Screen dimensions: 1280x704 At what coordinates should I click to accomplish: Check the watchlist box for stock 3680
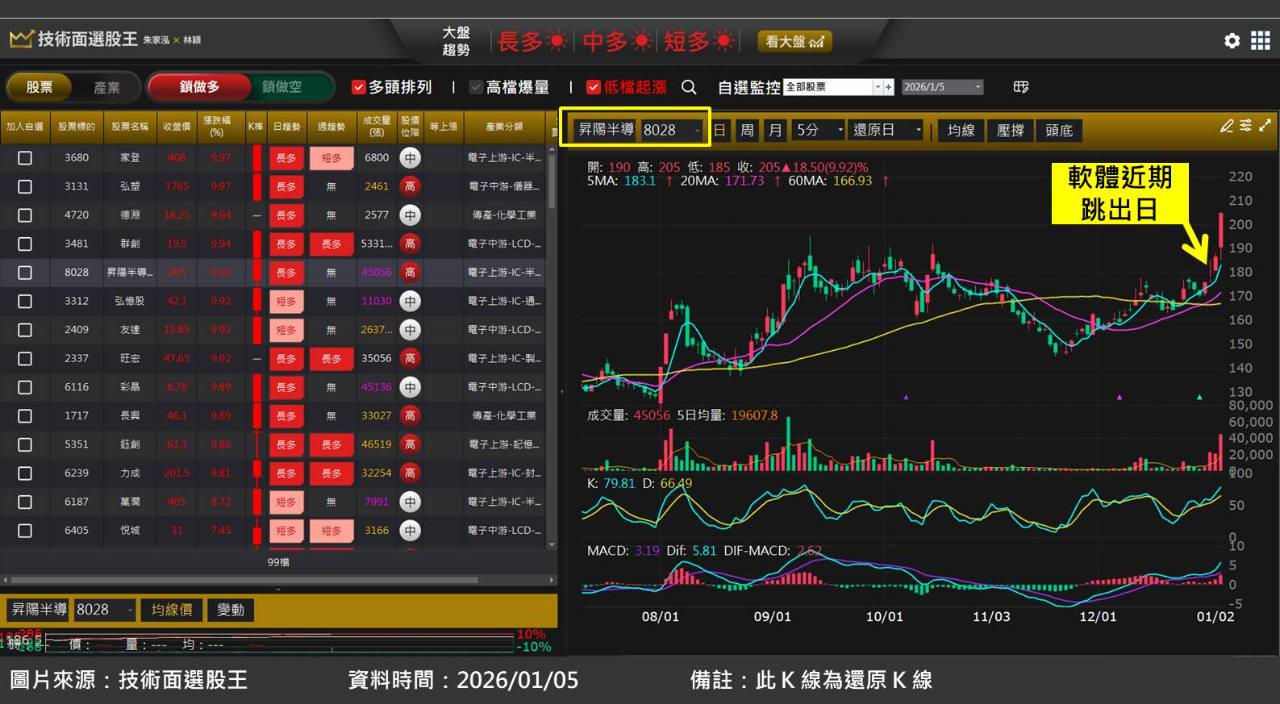[x=25, y=158]
